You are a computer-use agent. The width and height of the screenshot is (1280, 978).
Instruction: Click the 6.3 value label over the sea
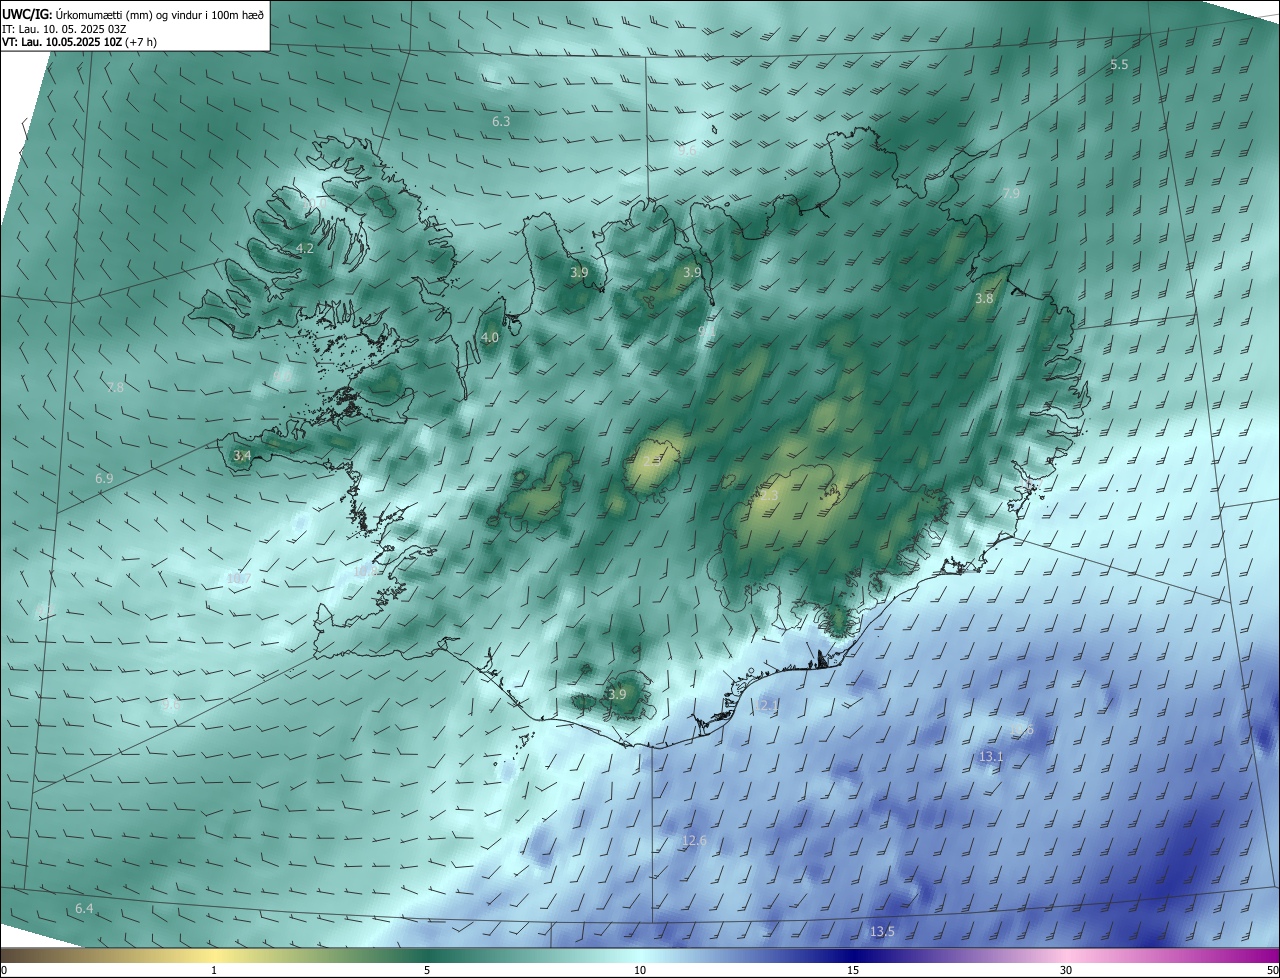point(501,121)
